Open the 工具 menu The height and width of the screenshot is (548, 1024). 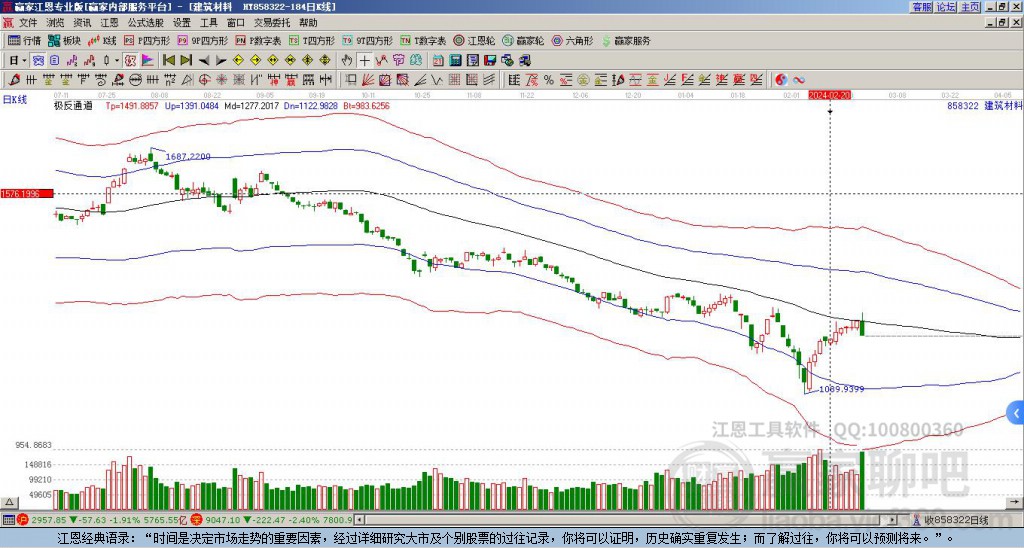[x=208, y=23]
